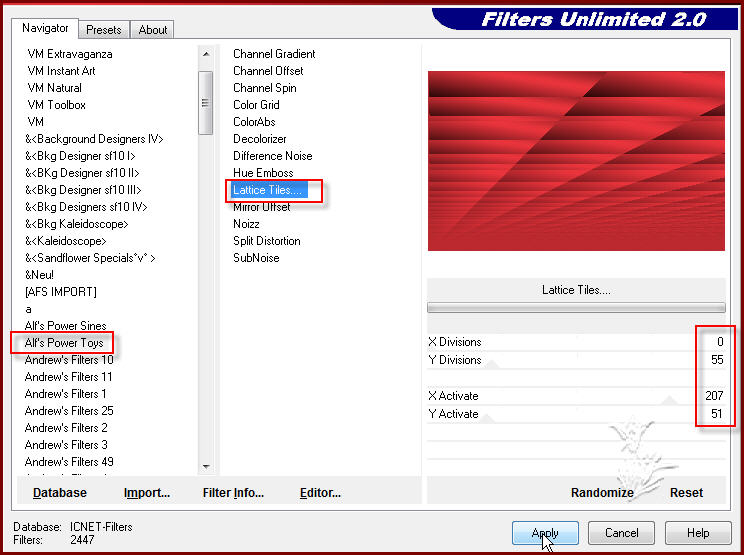The height and width of the screenshot is (555, 744).
Task: Choose the Hue Emboss filter
Action: (x=263, y=173)
